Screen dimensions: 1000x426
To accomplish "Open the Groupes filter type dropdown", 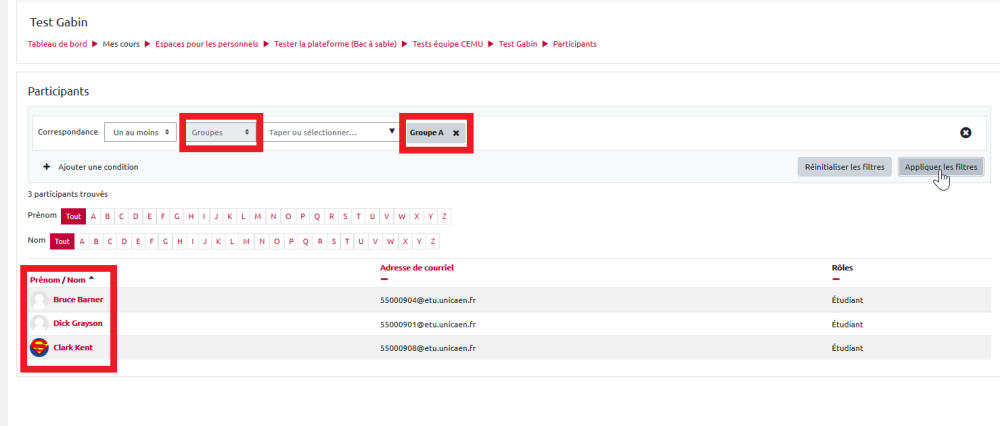I will [x=221, y=132].
